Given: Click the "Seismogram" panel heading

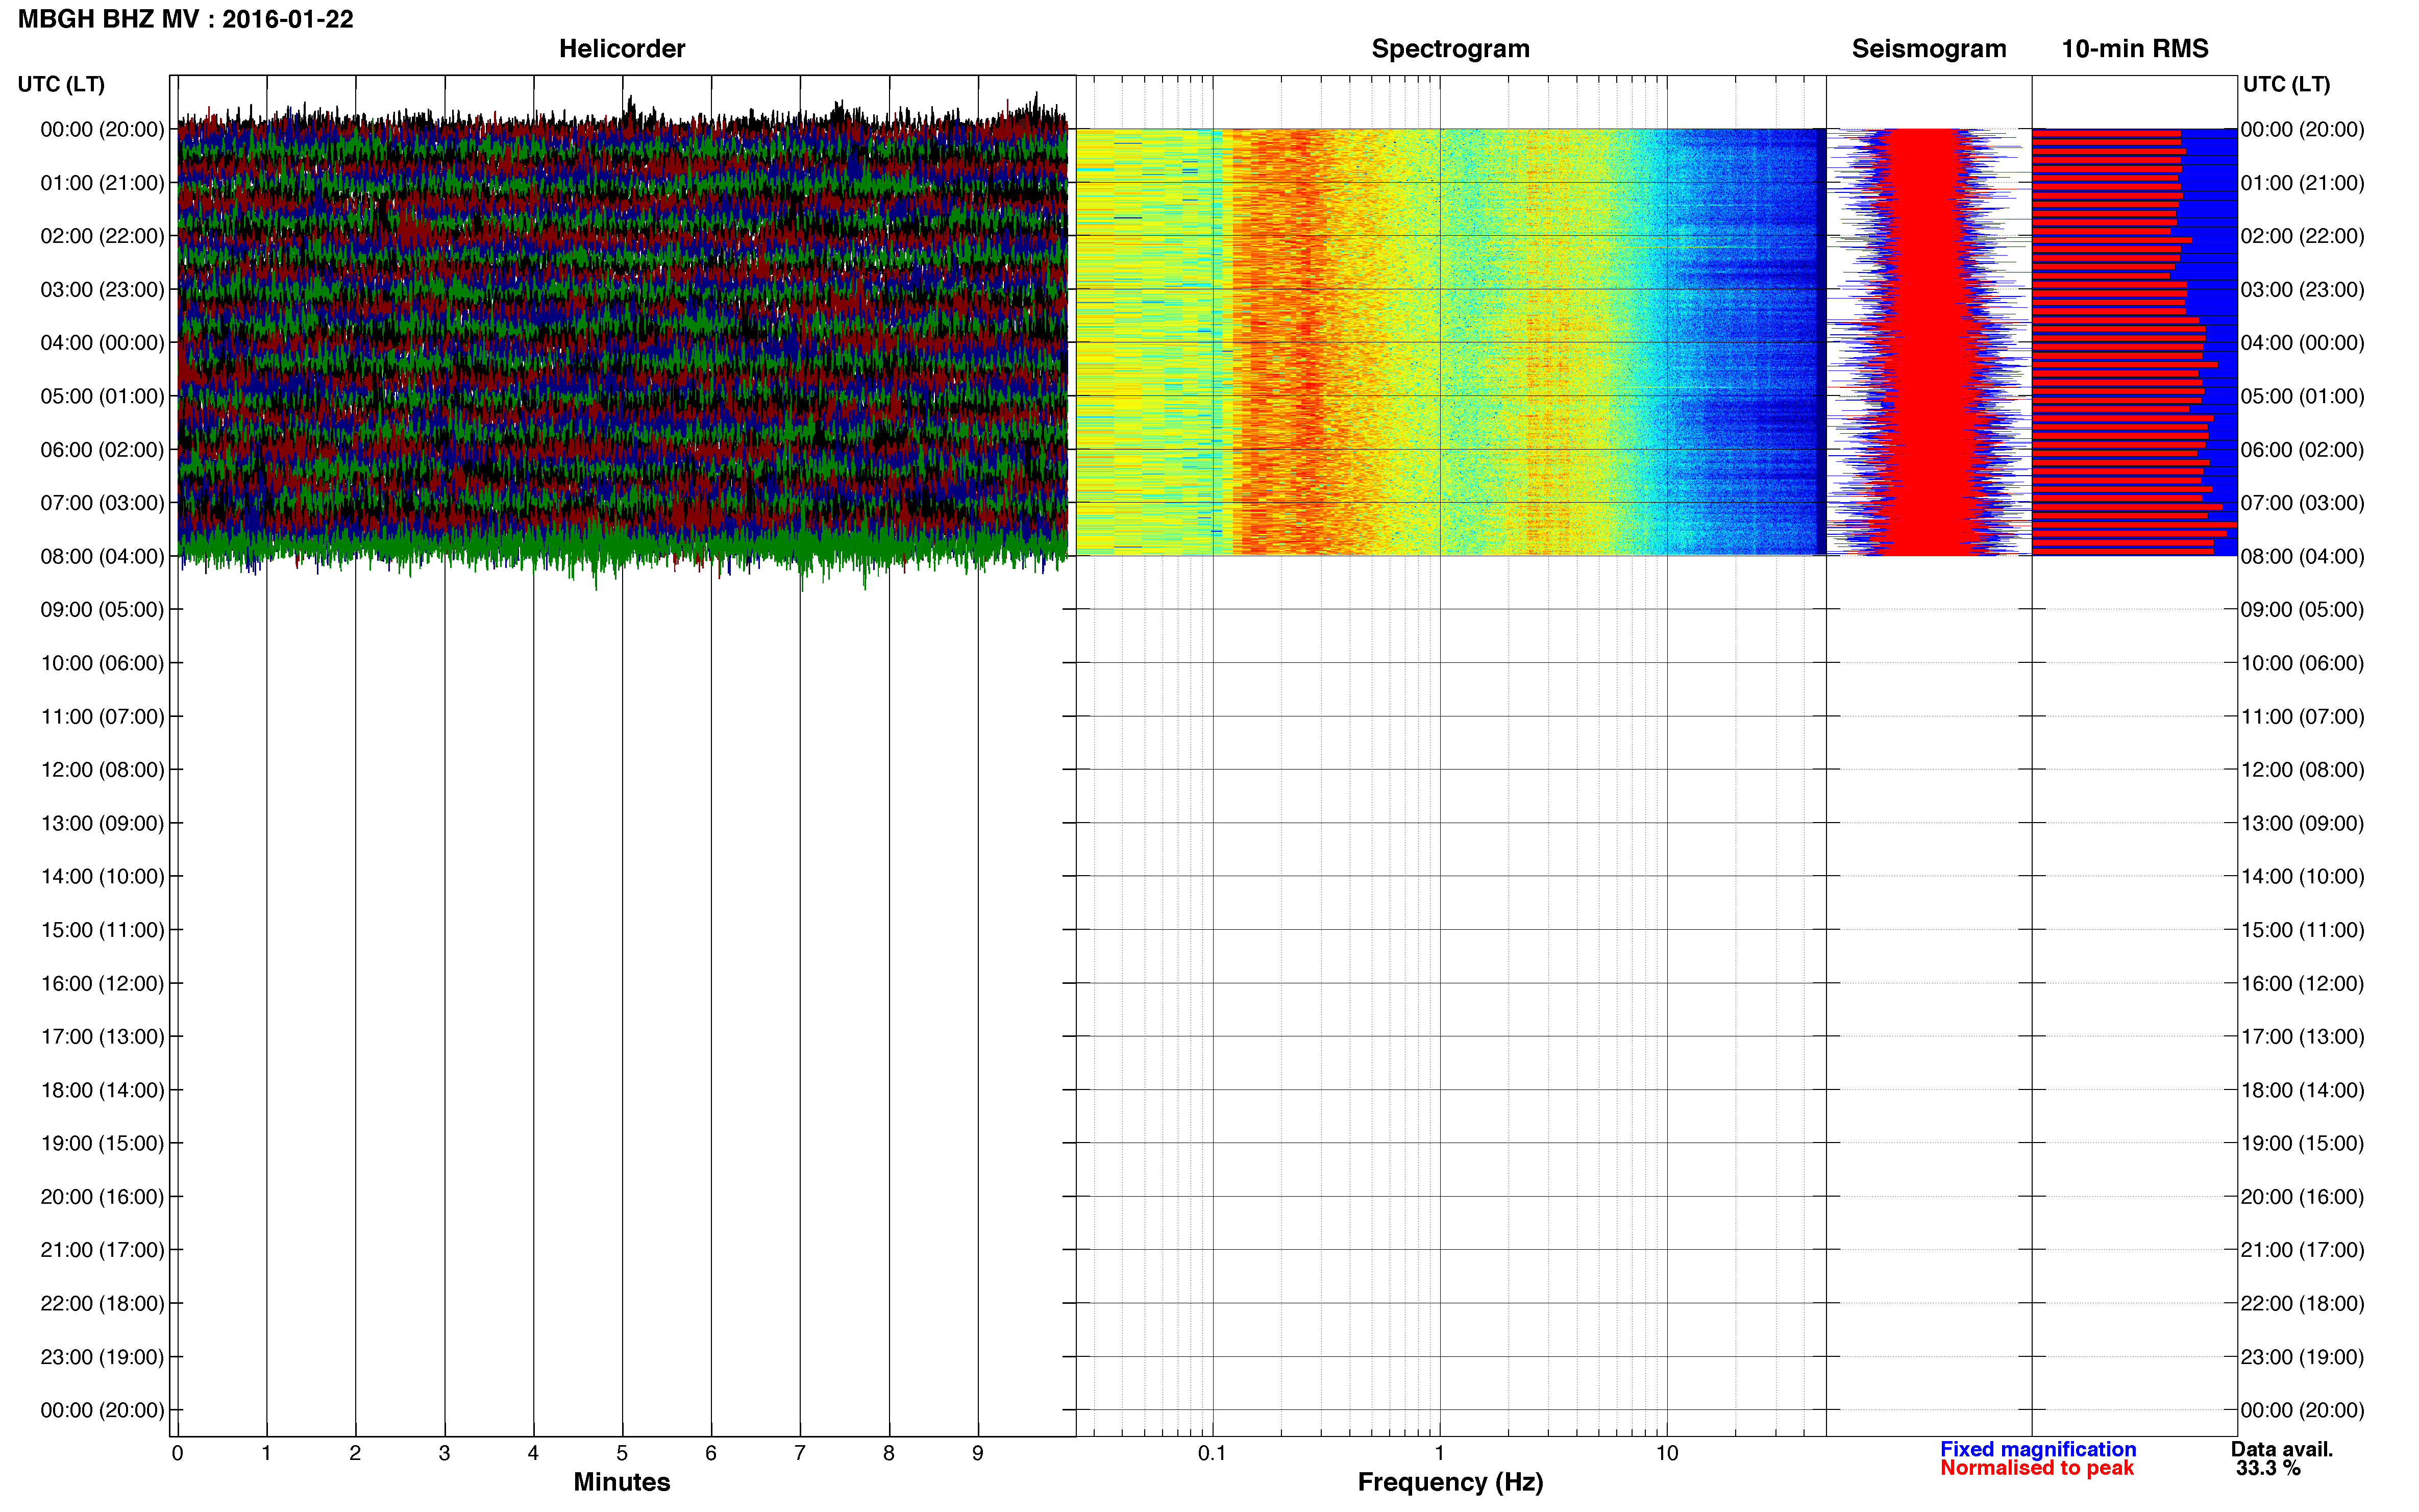Looking at the screenshot, I should click(1929, 48).
